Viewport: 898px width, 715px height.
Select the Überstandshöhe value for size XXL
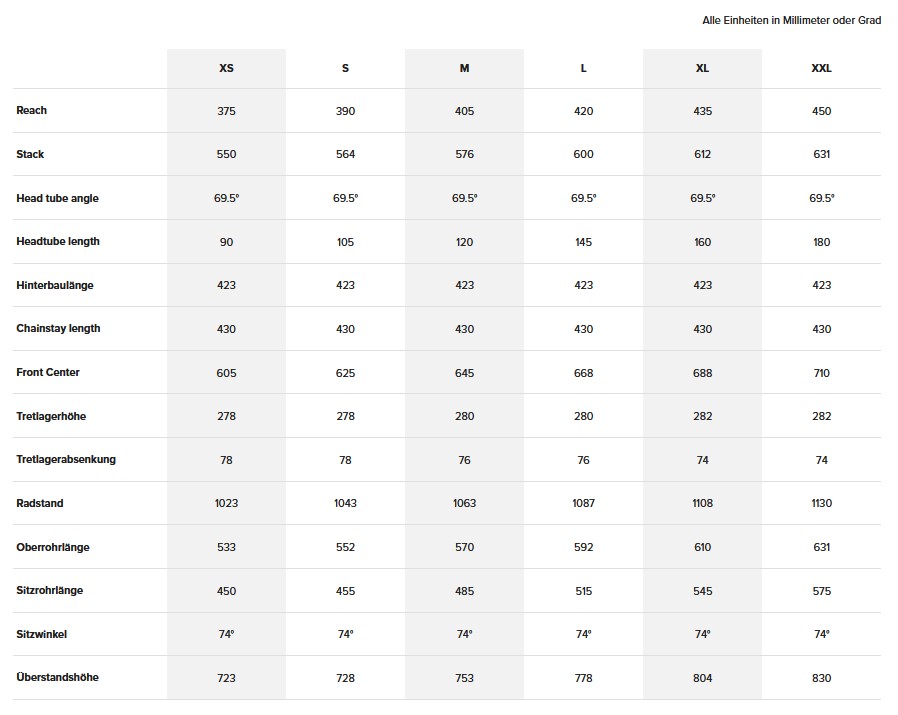(x=821, y=678)
